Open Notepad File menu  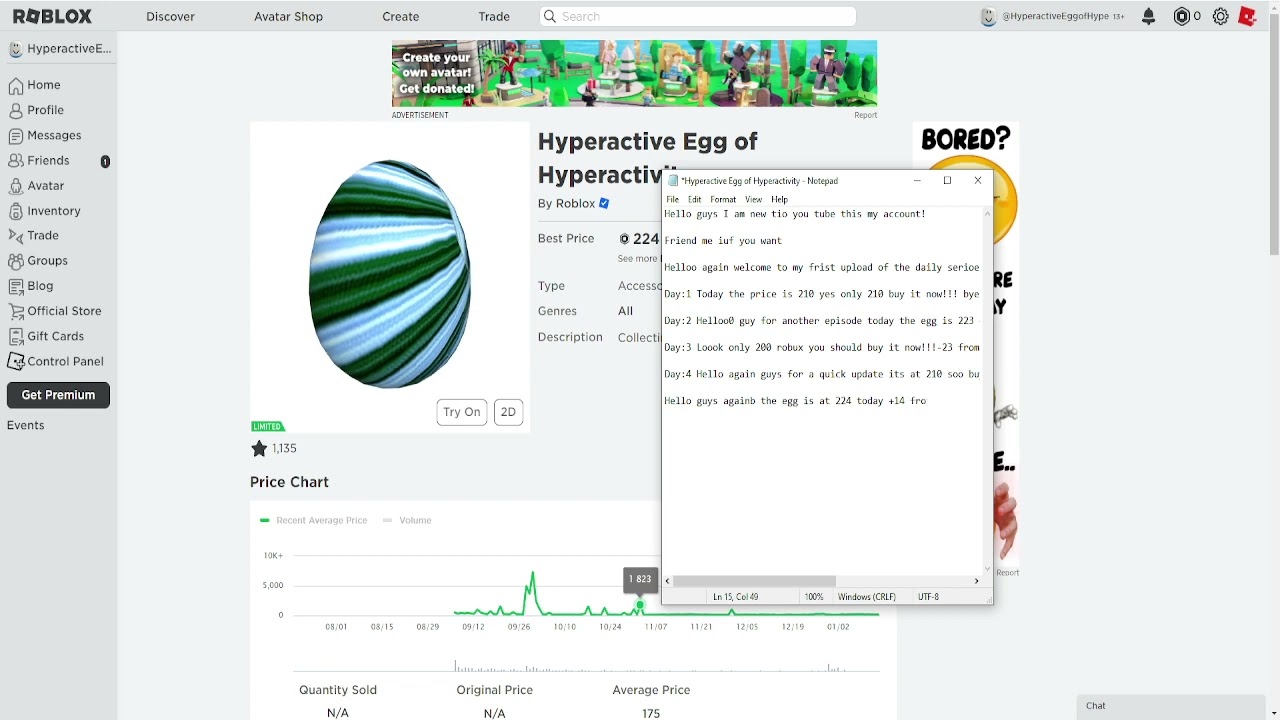[x=673, y=199]
